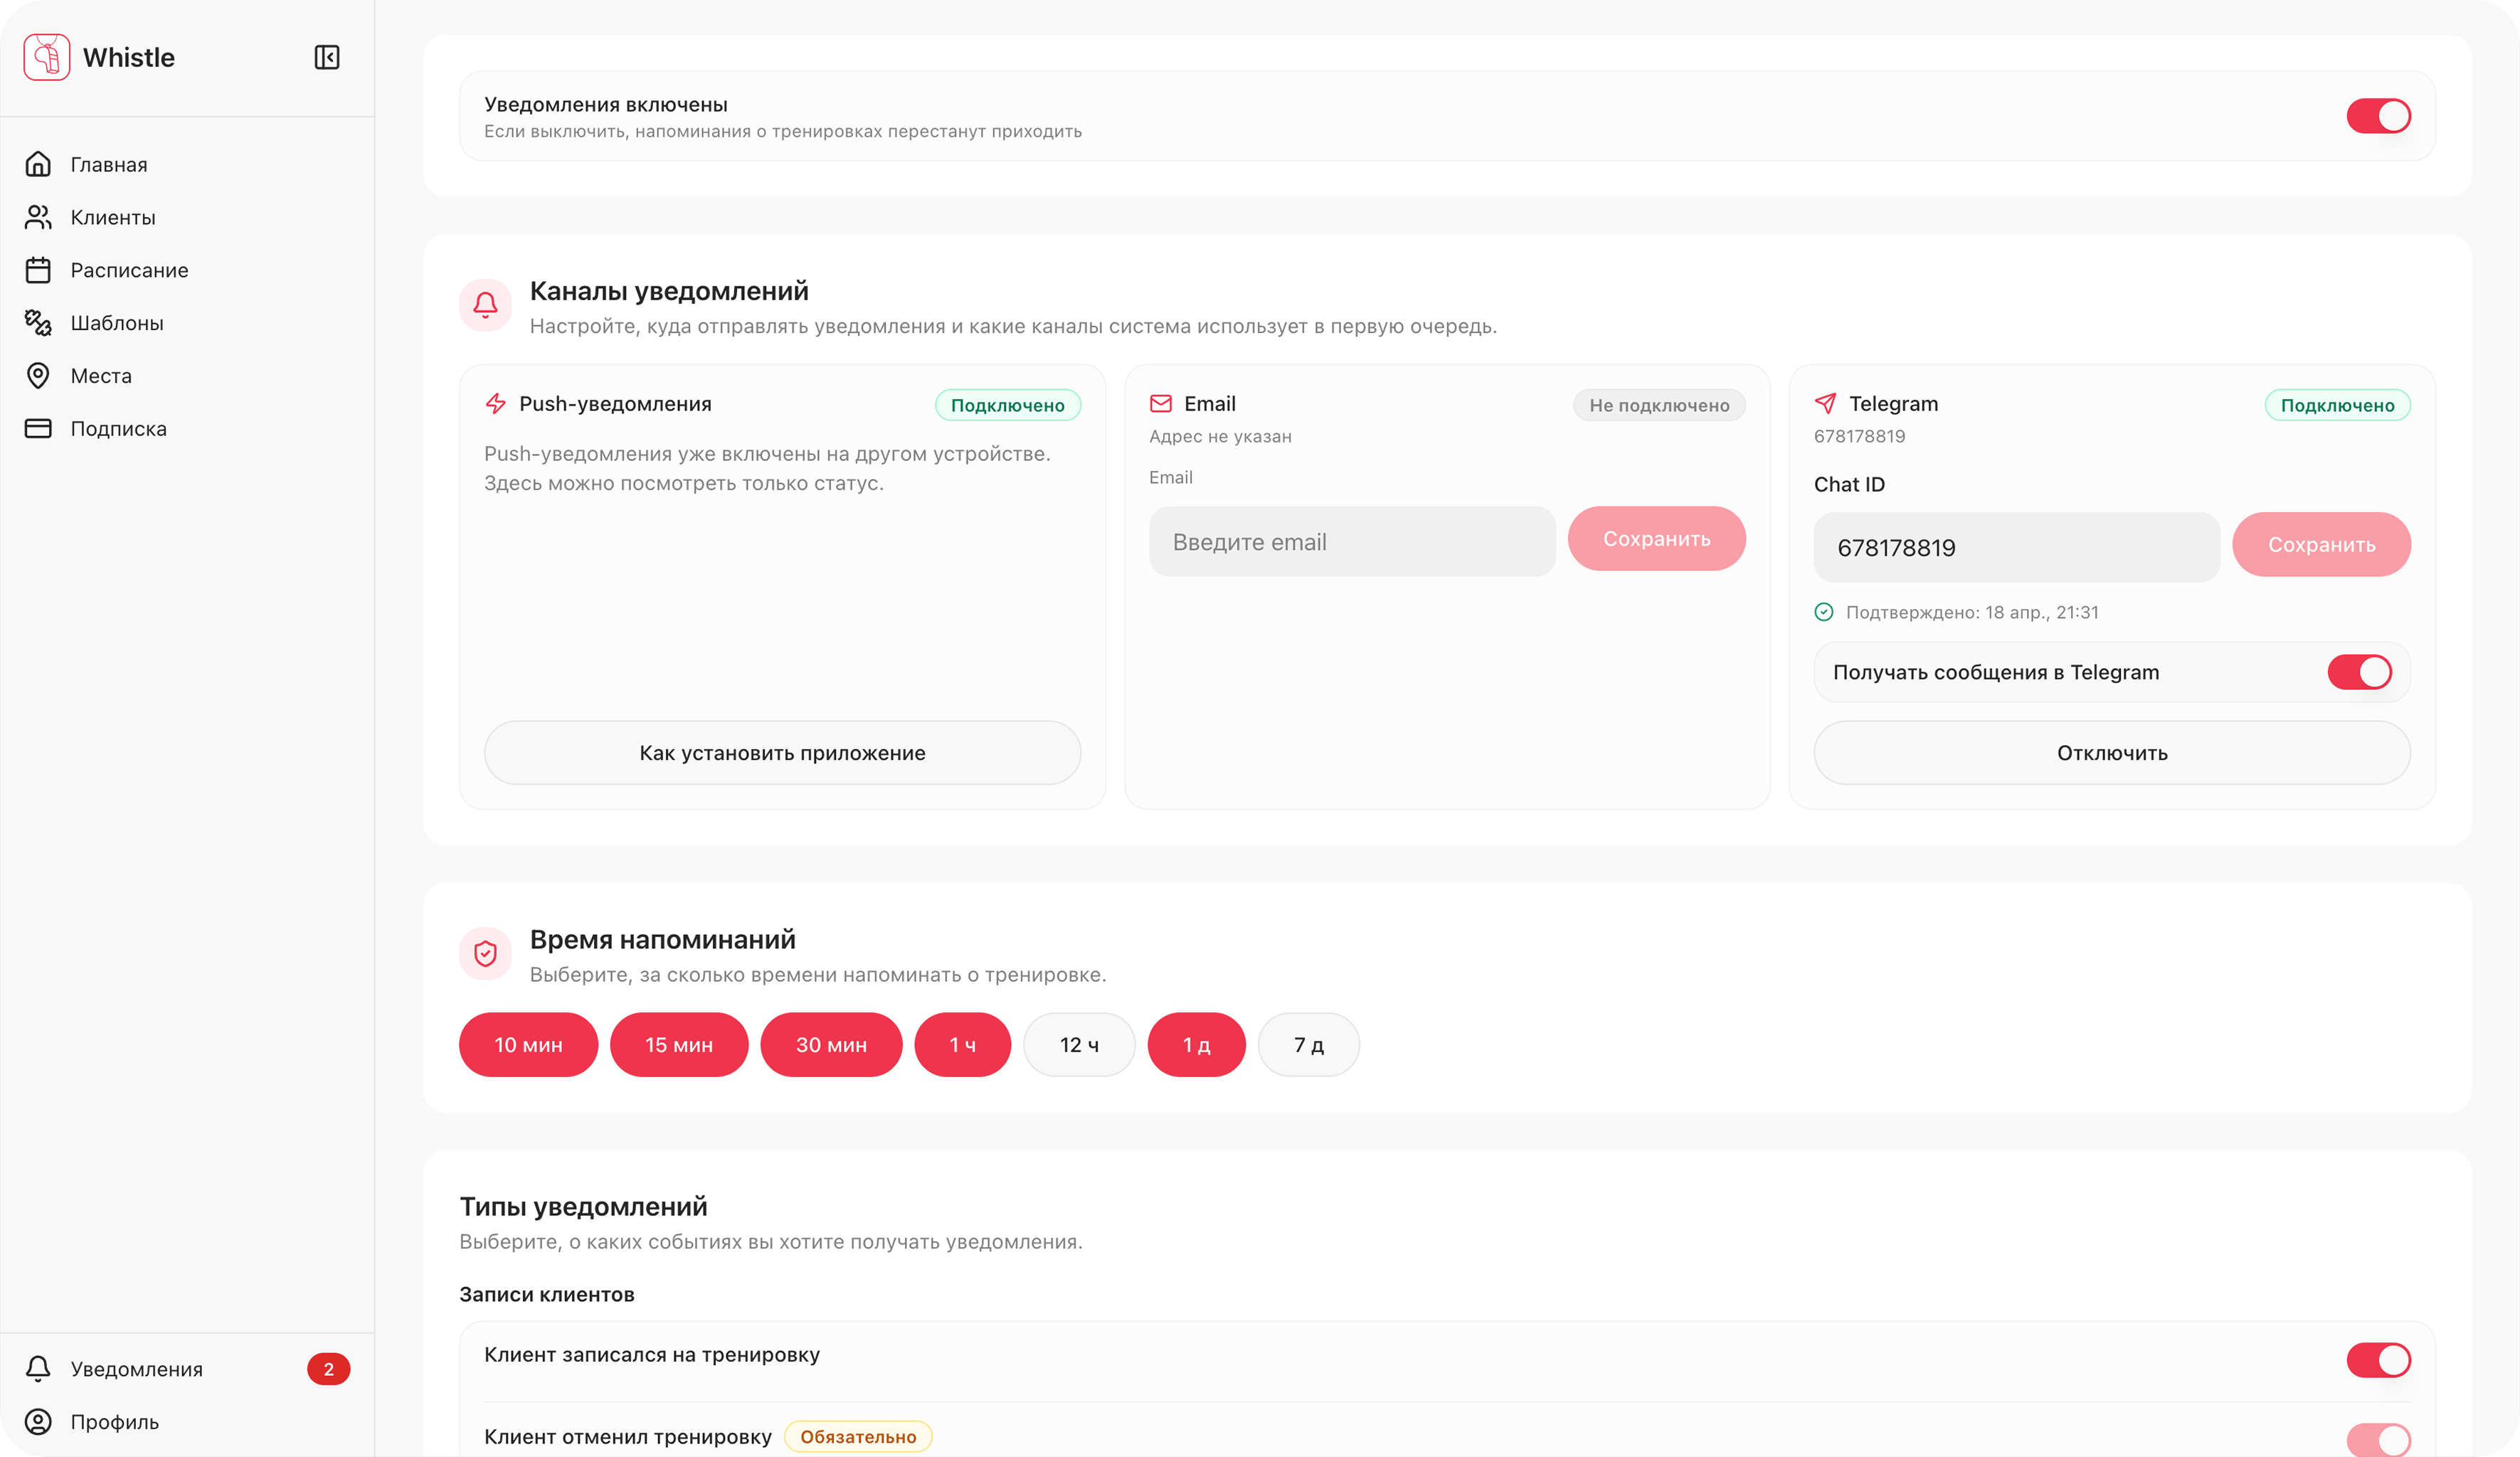Image resolution: width=2520 pixels, height=1457 pixels.
Task: Click the card icon beside Подписка
Action: click(x=38, y=428)
